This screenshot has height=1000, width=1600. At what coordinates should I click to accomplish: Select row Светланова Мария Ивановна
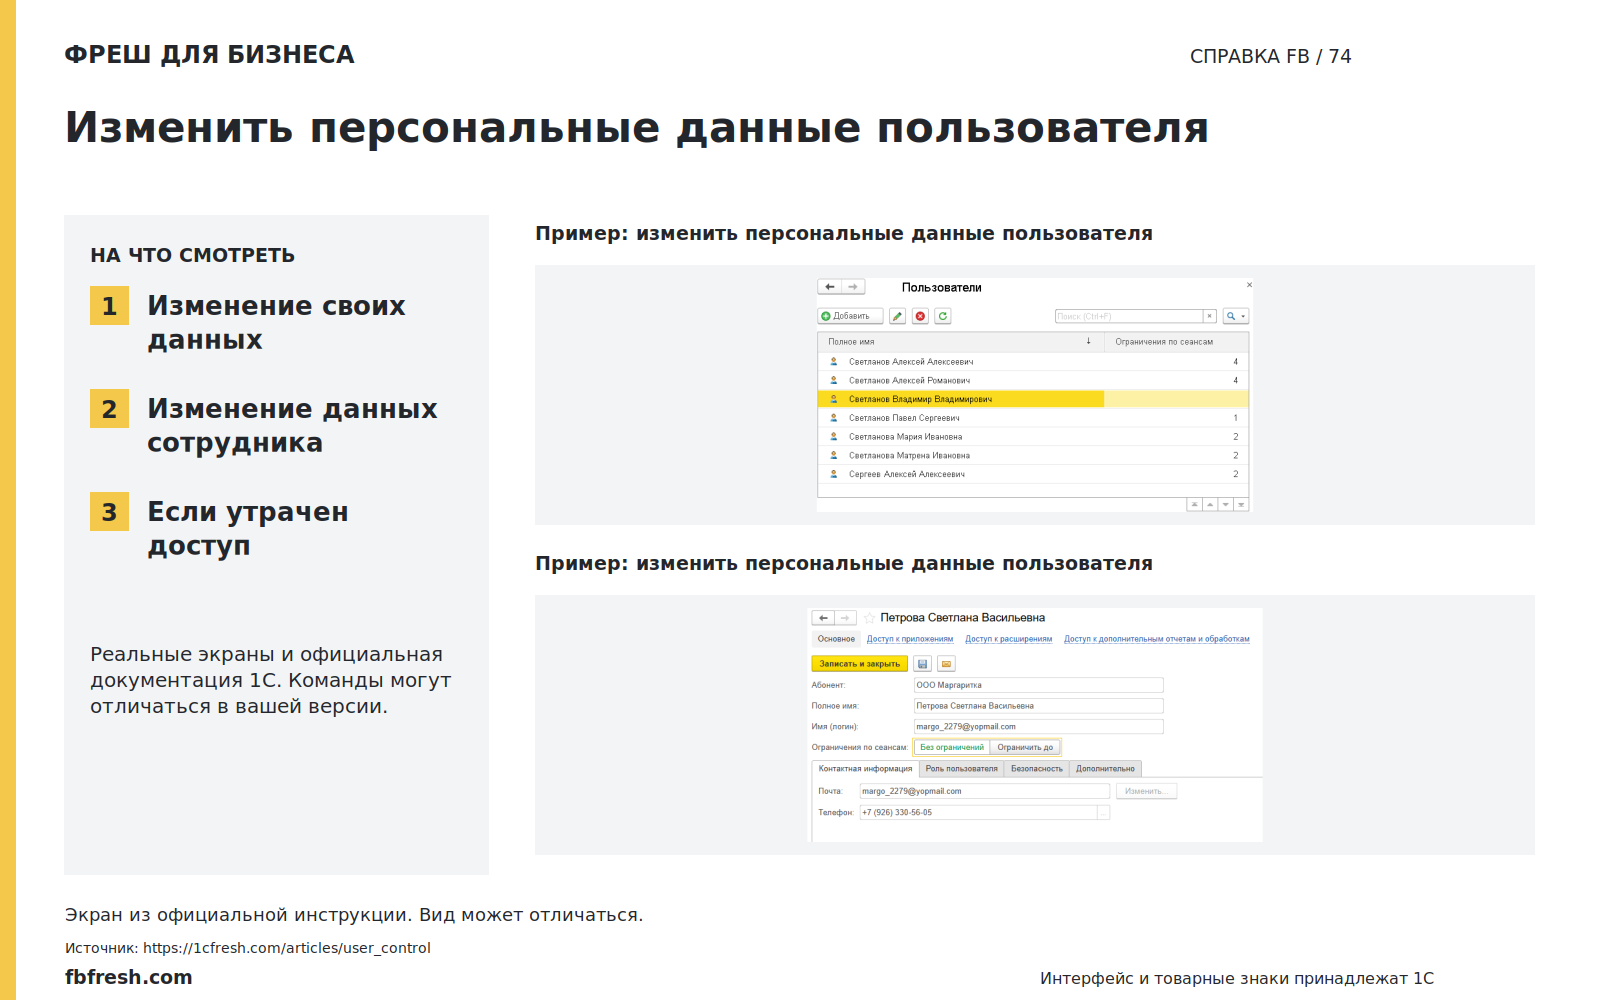click(1033, 437)
